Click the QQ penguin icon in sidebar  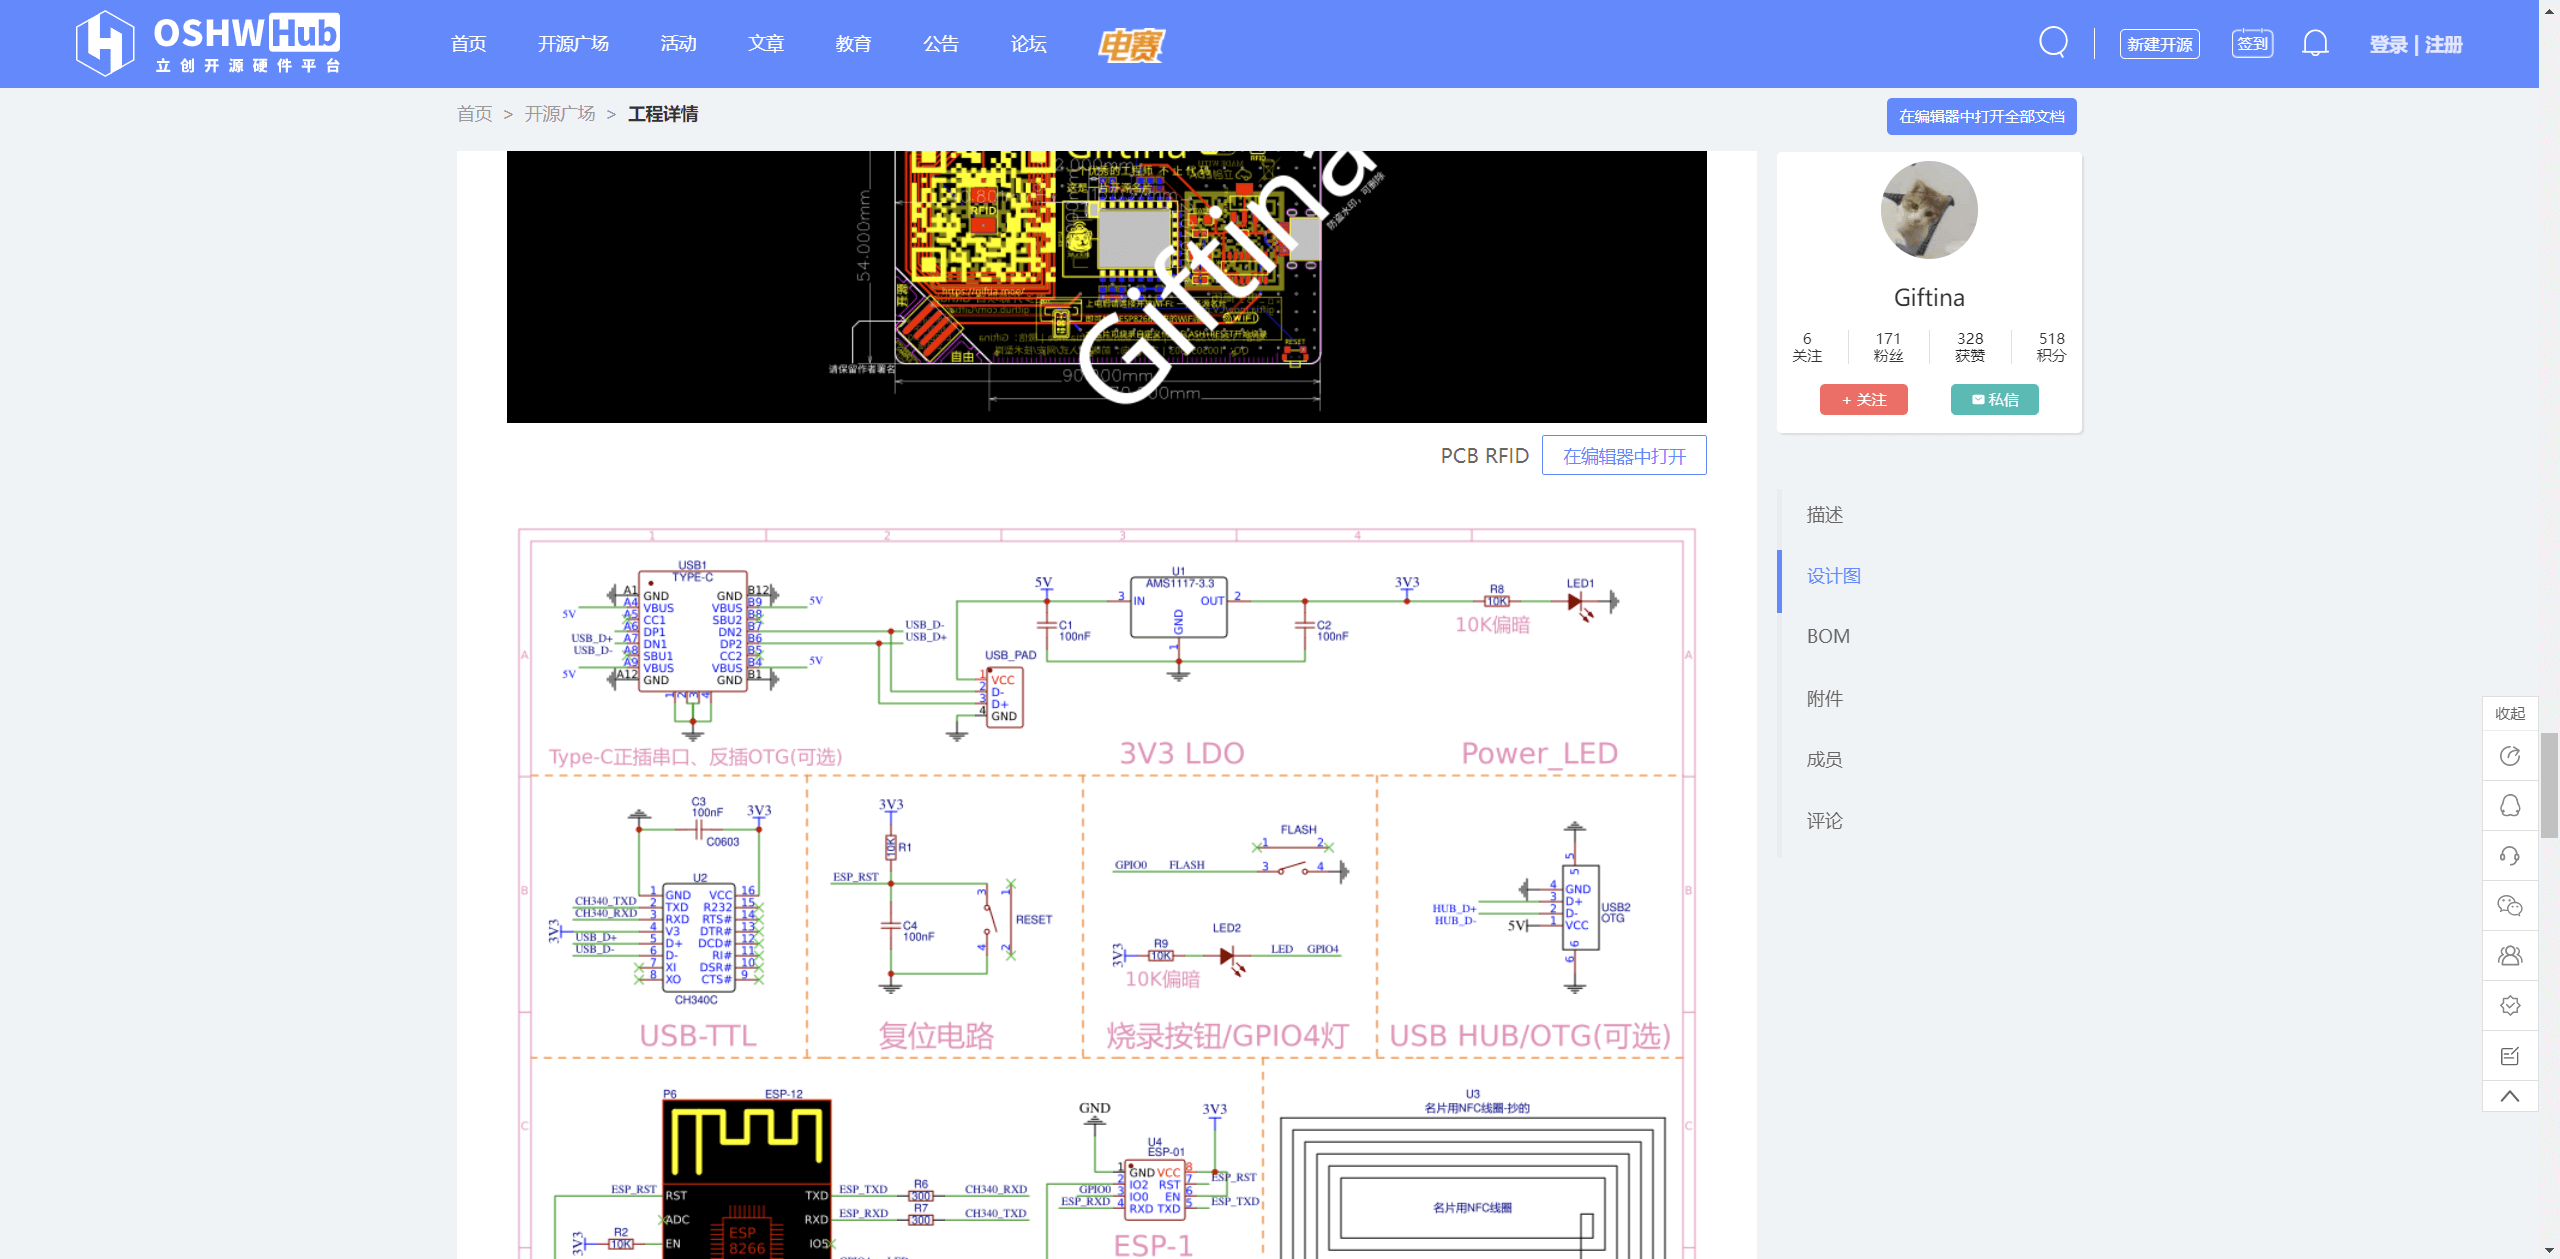pyautogui.click(x=2510, y=806)
